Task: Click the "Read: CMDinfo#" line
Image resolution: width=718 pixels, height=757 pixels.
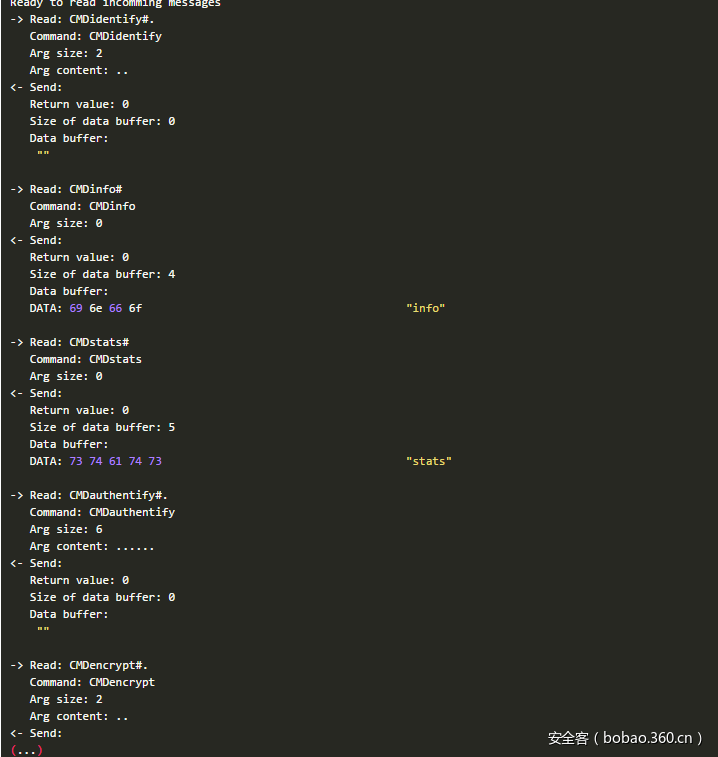Action: pyautogui.click(x=76, y=189)
